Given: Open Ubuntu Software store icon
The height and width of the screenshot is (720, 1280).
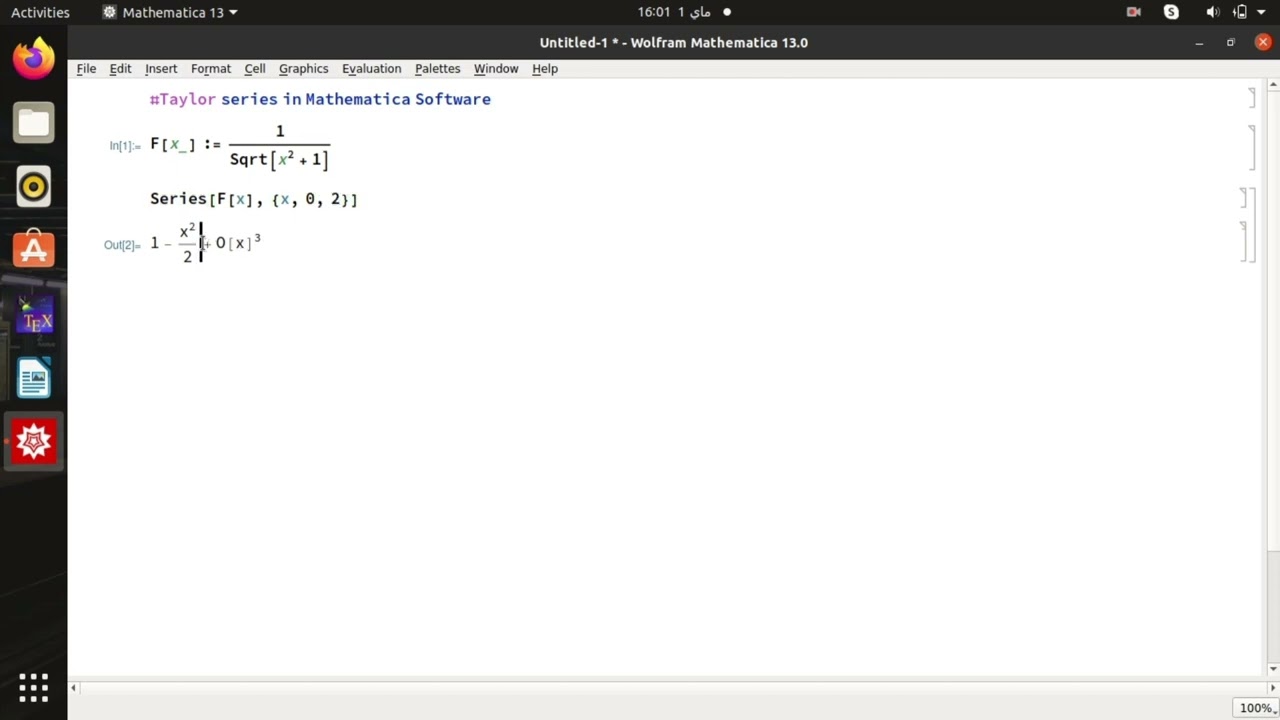Looking at the screenshot, I should coord(33,250).
